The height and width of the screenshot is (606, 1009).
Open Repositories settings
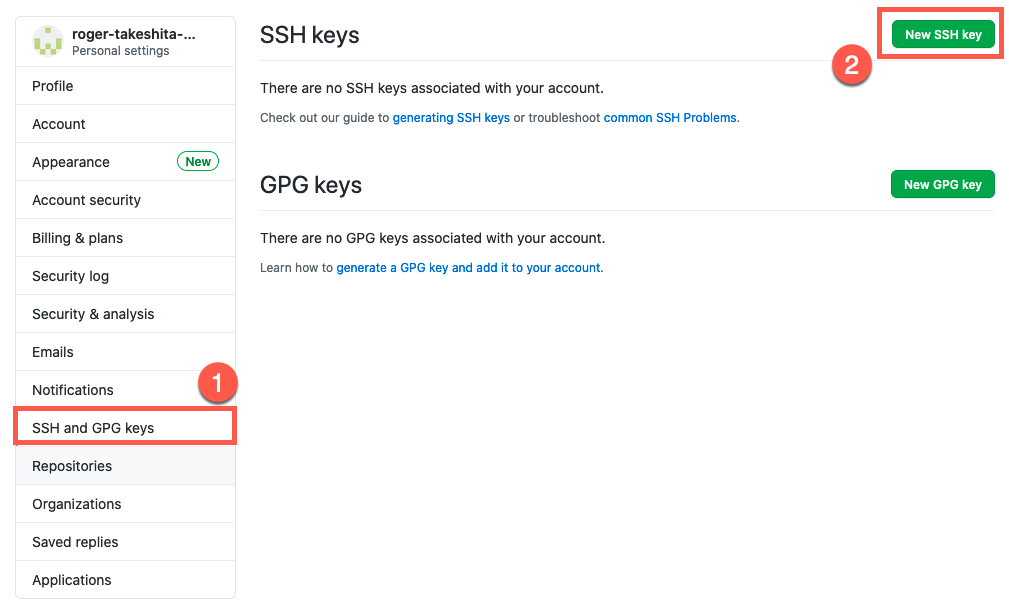coord(72,466)
